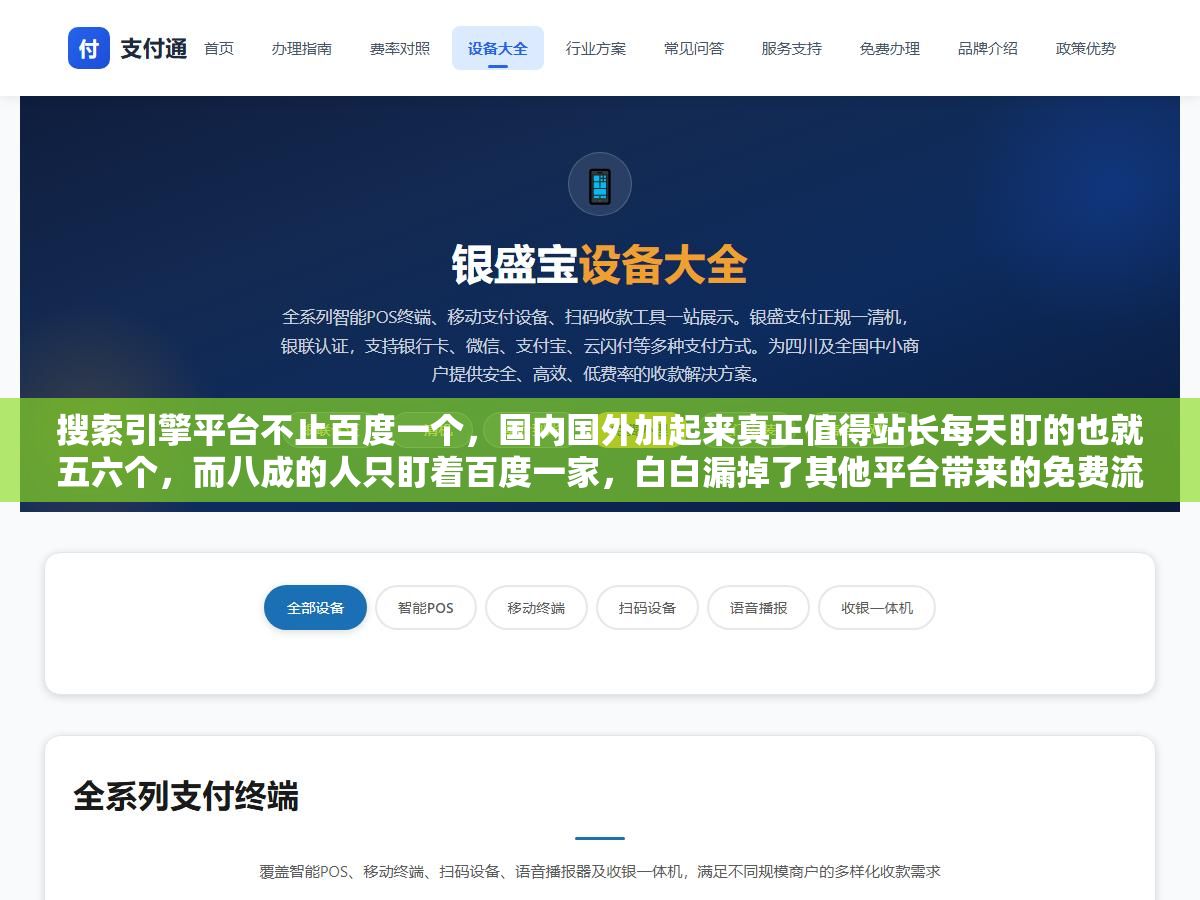Select the 设备大全 nav tab
Image resolution: width=1200 pixels, height=900 pixels.
[x=498, y=48]
